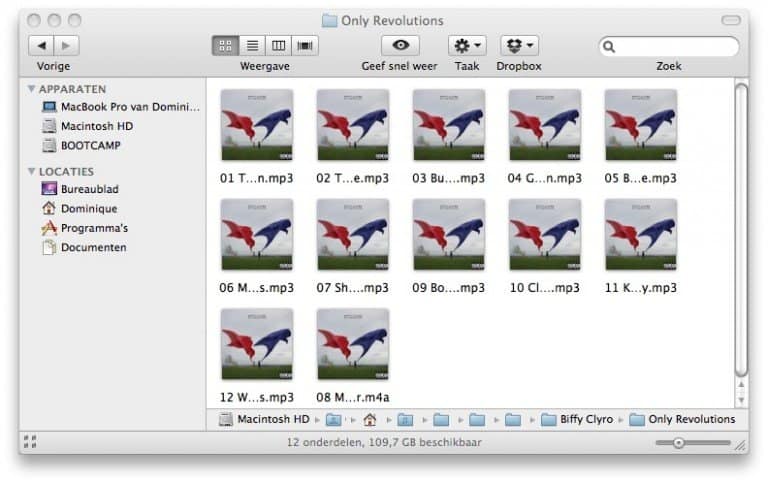The width and height of the screenshot is (768, 483).
Task: Select the 12 W…s.mp3 file thumbnail
Action: click(x=257, y=344)
